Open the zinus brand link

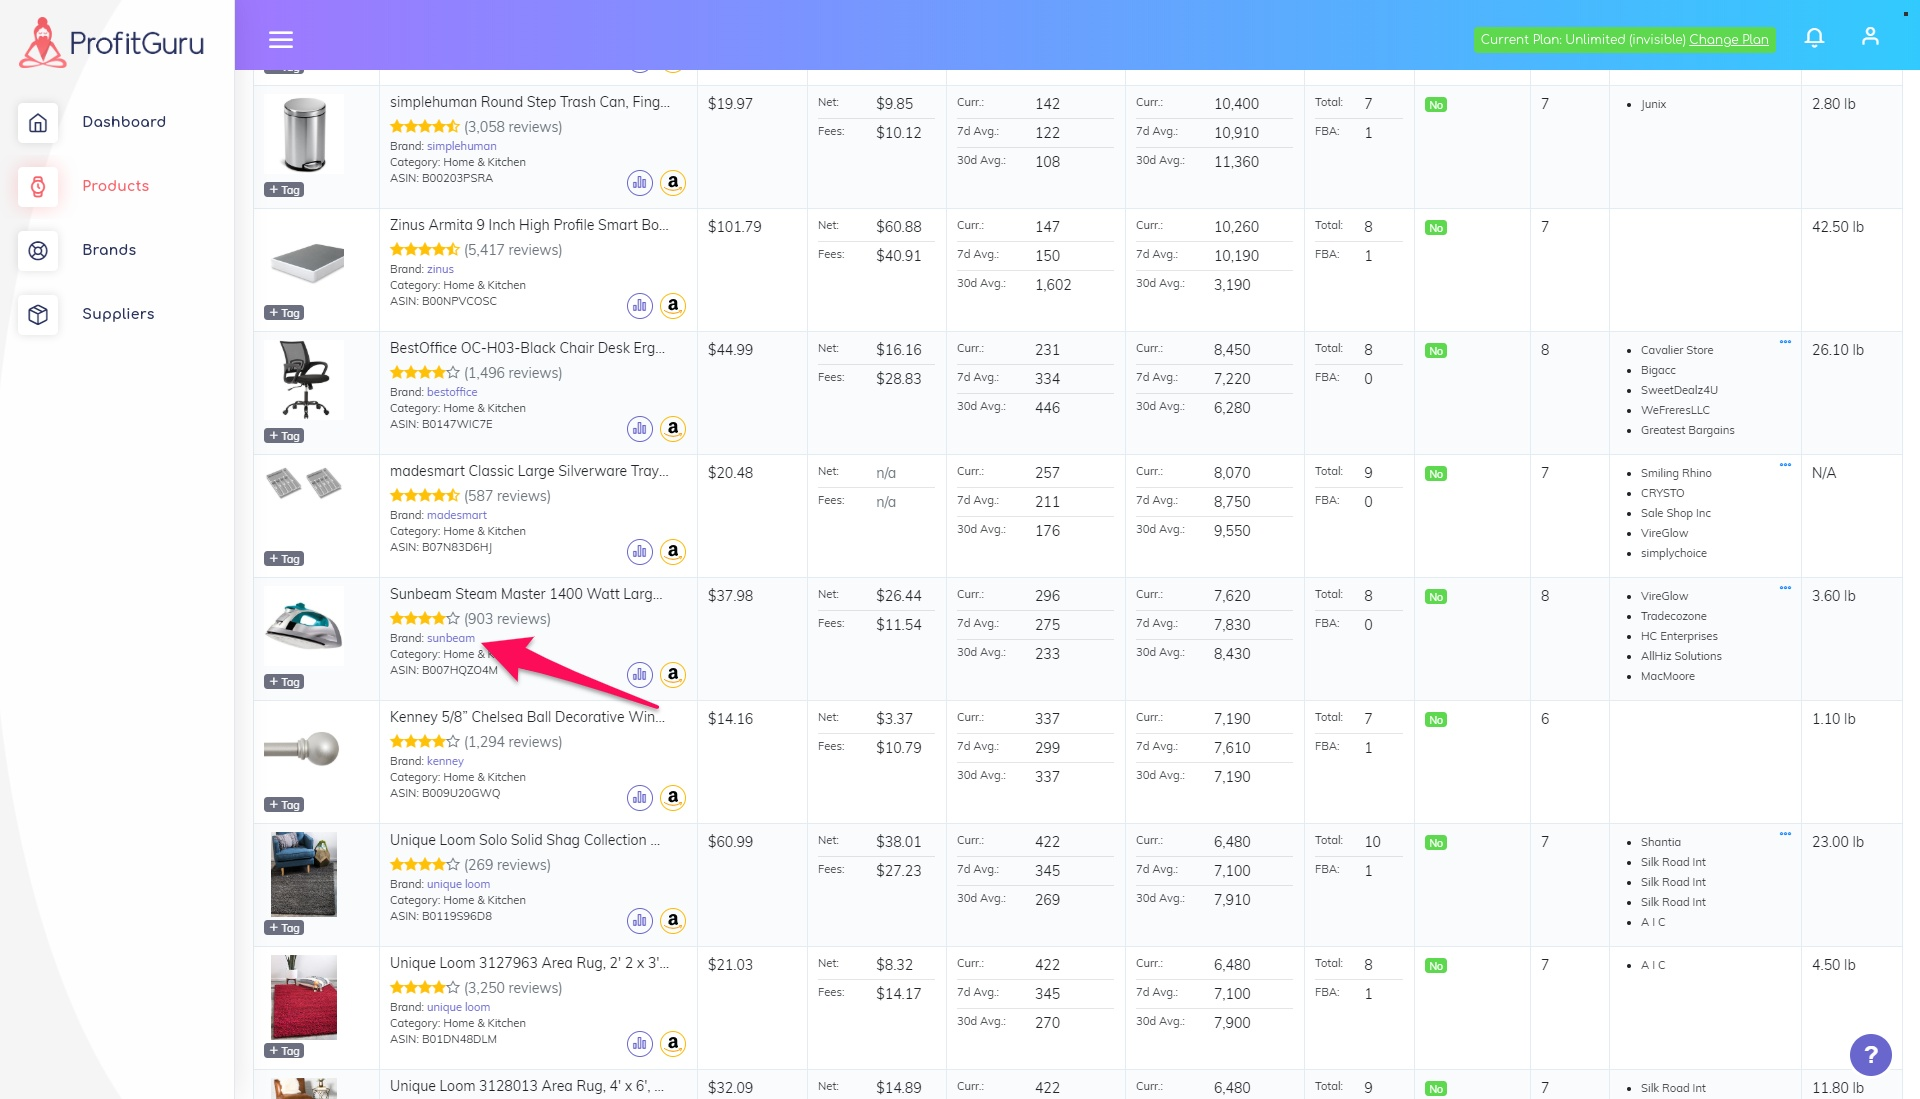(440, 269)
